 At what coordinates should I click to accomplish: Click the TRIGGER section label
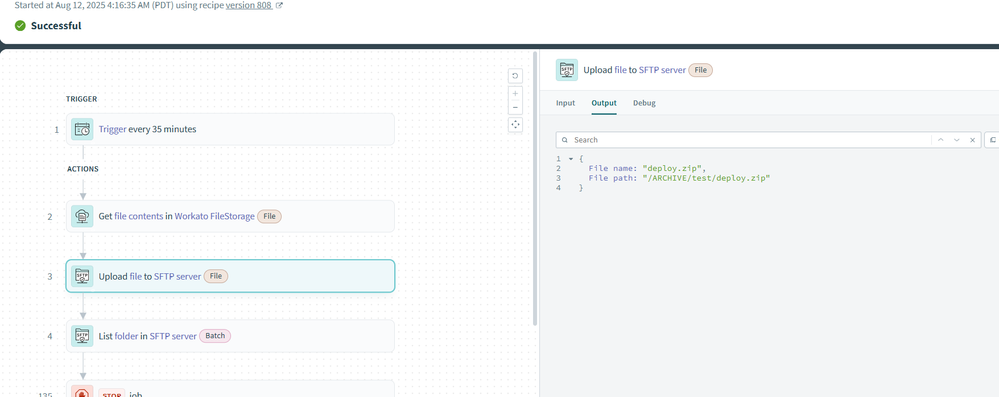[x=82, y=99]
